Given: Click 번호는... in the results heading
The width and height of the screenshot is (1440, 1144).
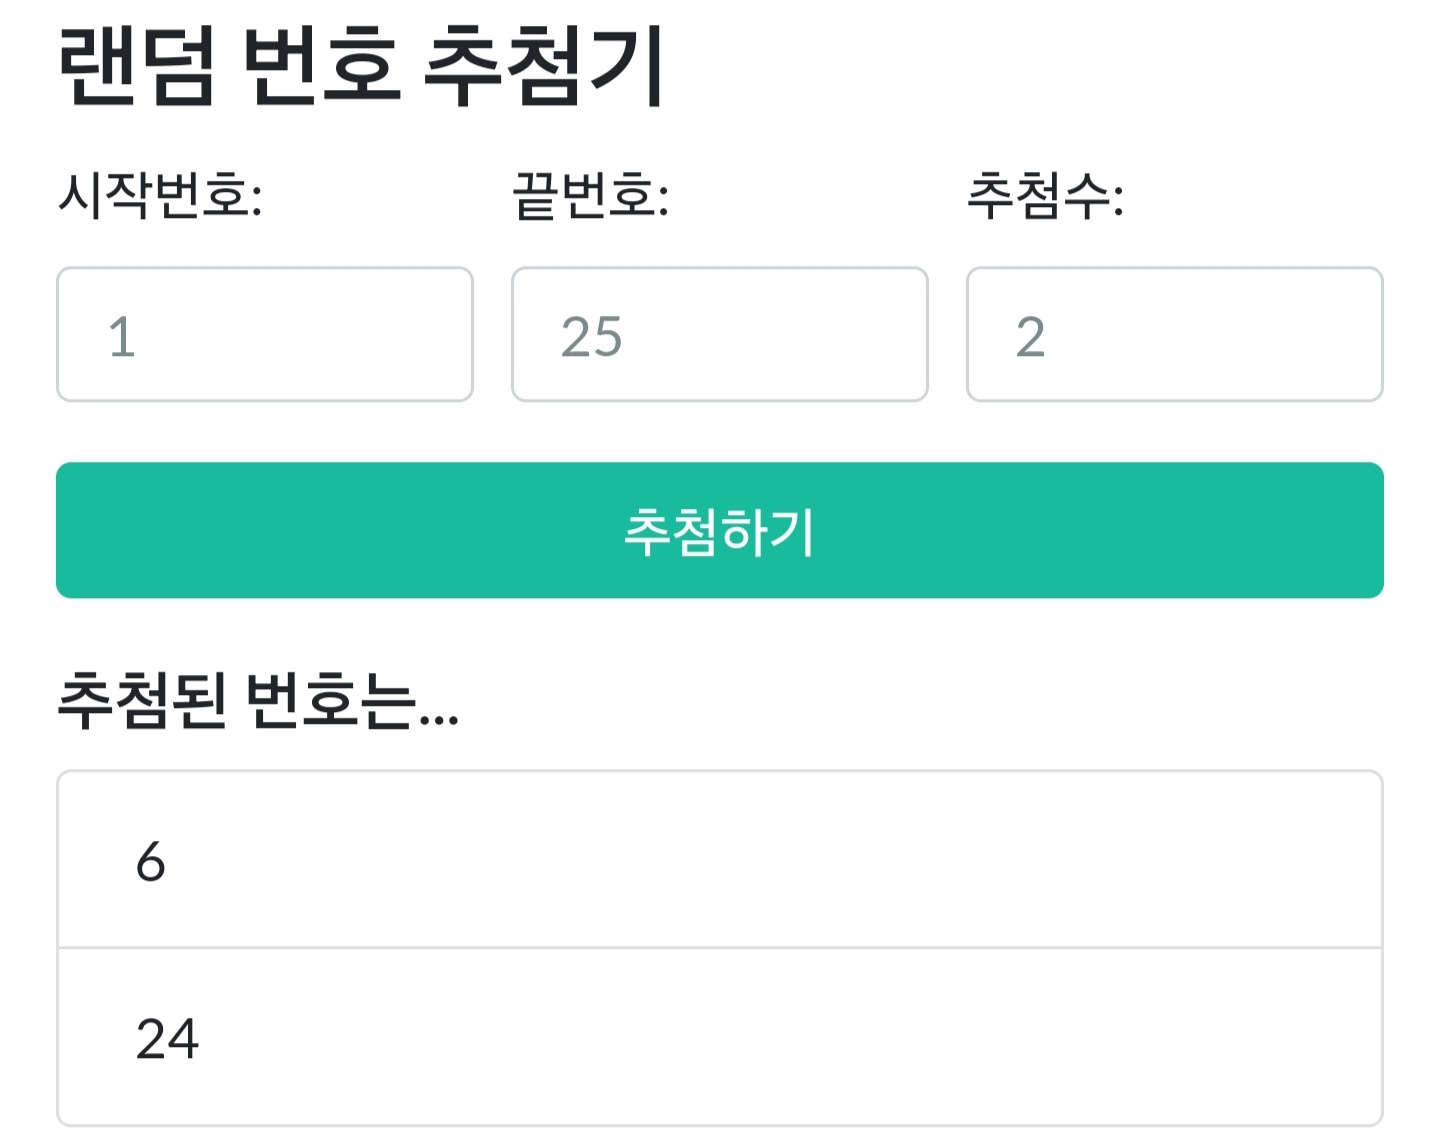Looking at the screenshot, I should 352,700.
